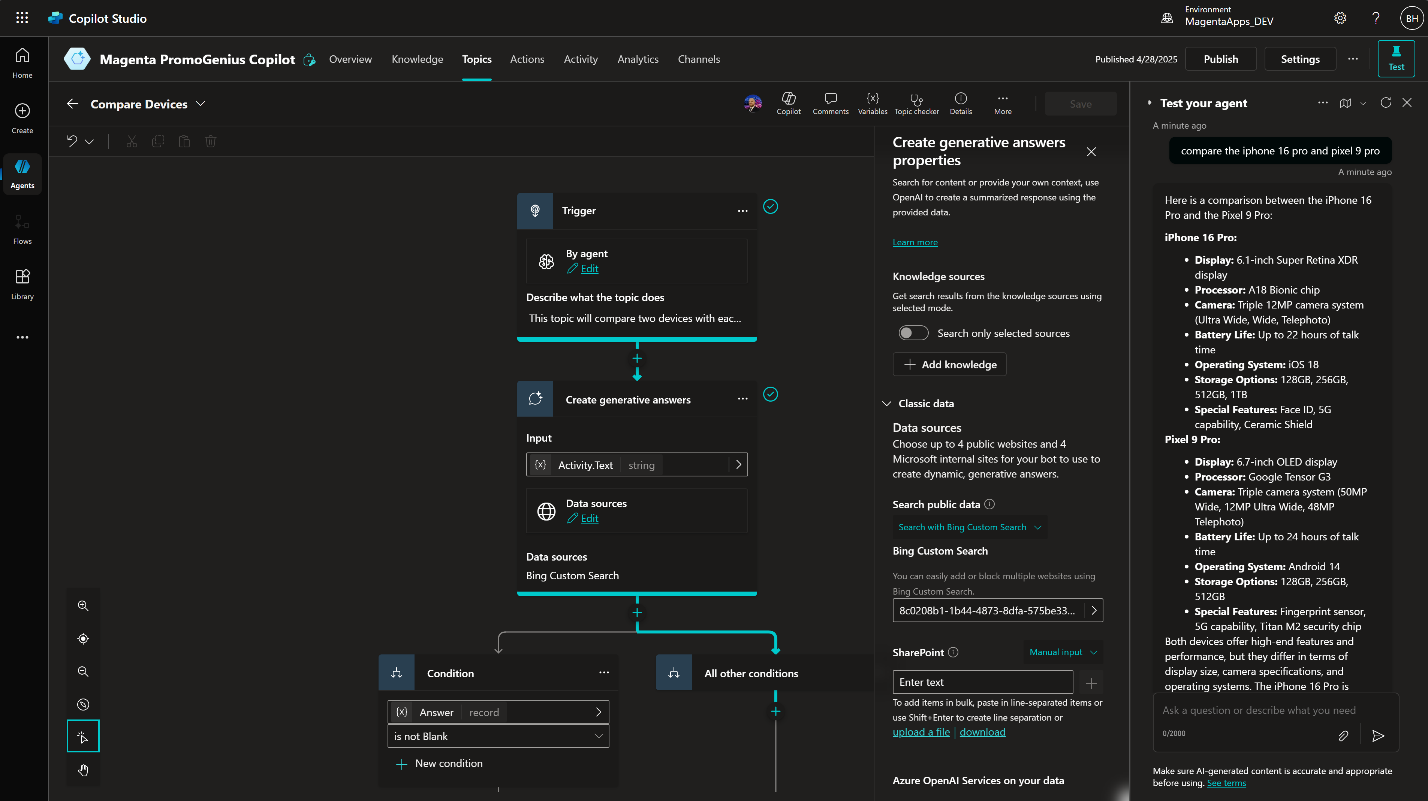Go to Home in left sidebar
1428x801 pixels.
pyautogui.click(x=22, y=62)
